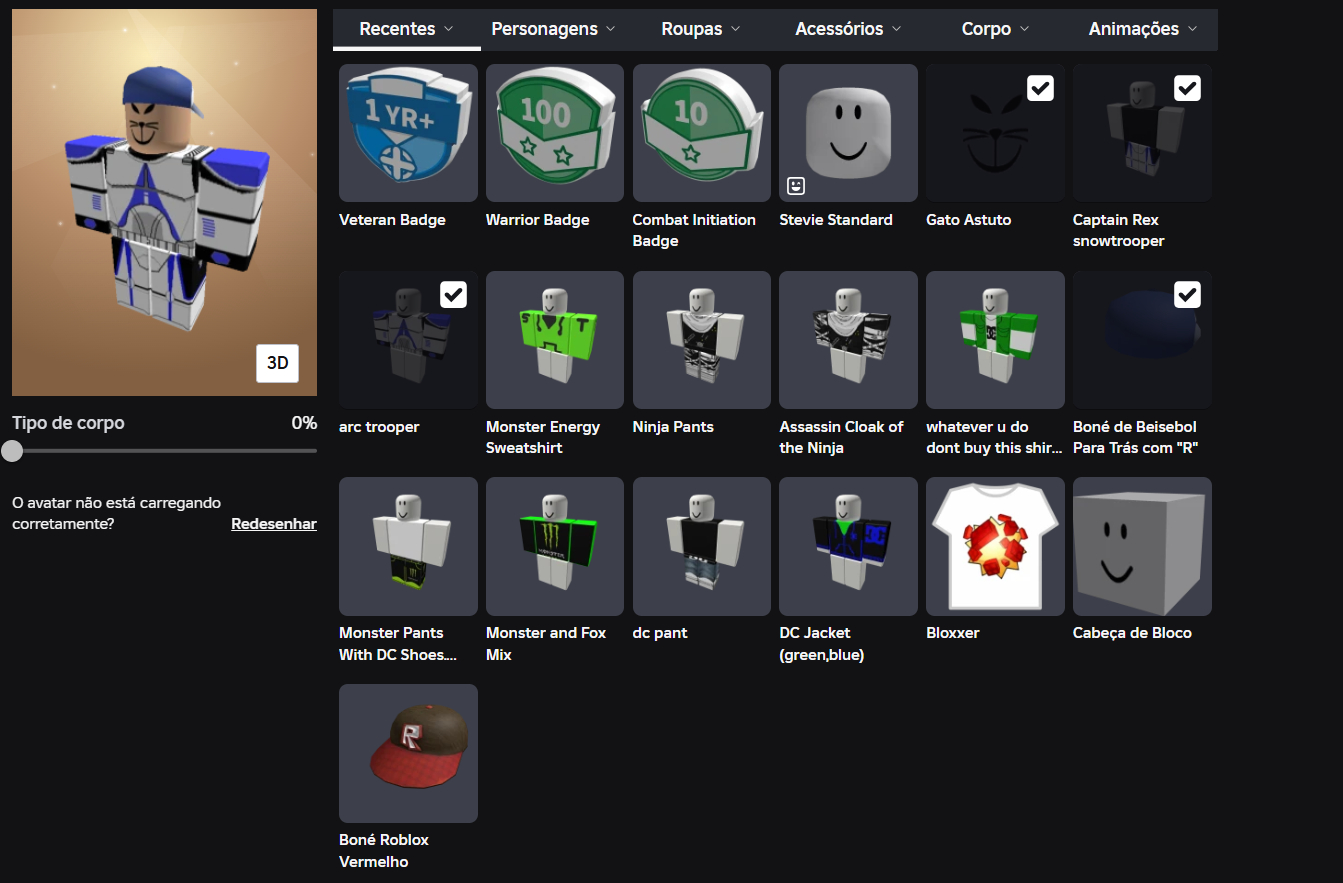Viewport: 1343px width, 883px height.
Task: Go to the Acessórios tab
Action: coord(848,29)
